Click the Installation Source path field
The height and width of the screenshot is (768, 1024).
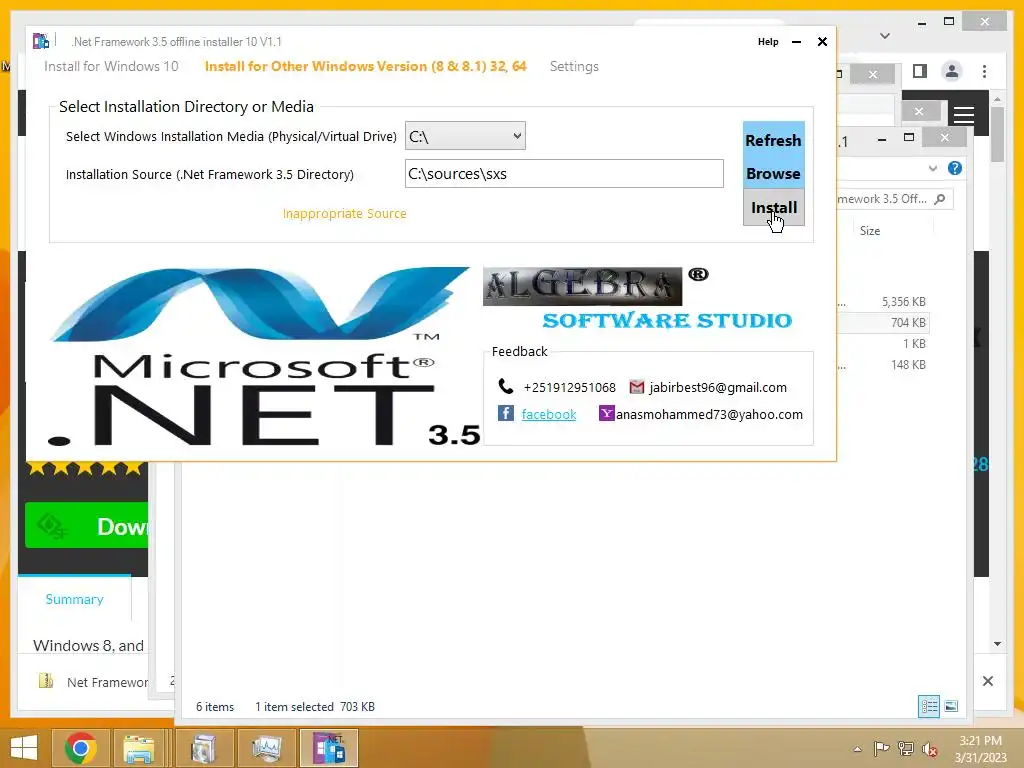click(x=564, y=174)
